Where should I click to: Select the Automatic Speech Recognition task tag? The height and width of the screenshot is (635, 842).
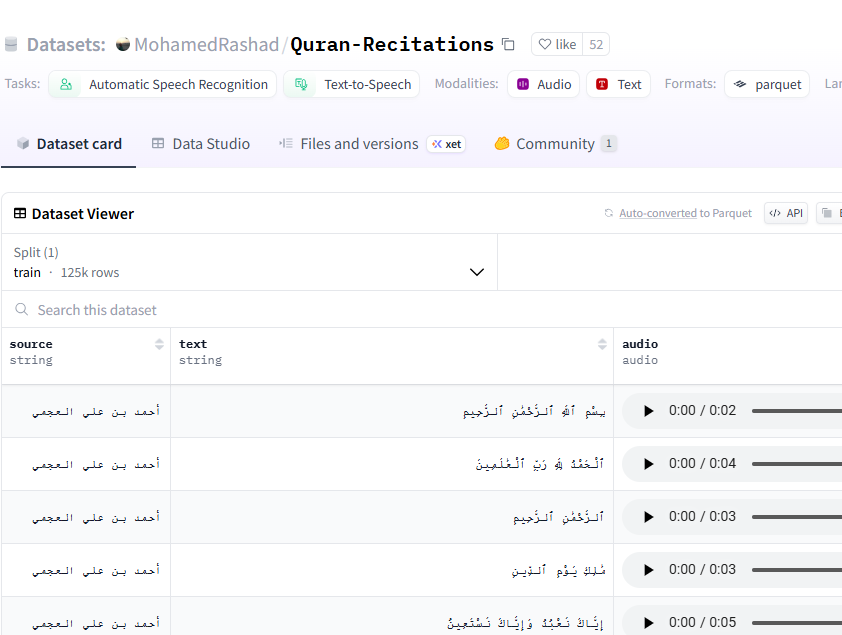(x=165, y=85)
